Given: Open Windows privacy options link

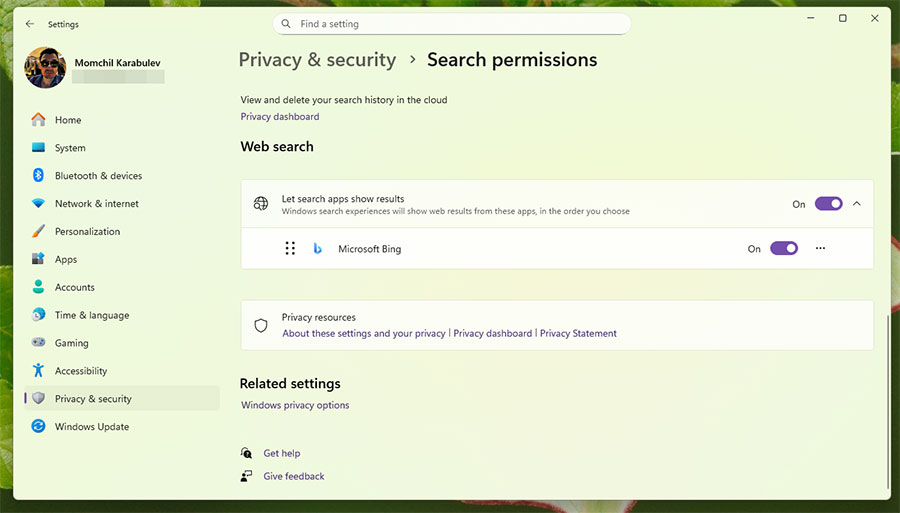Looking at the screenshot, I should click(295, 406).
